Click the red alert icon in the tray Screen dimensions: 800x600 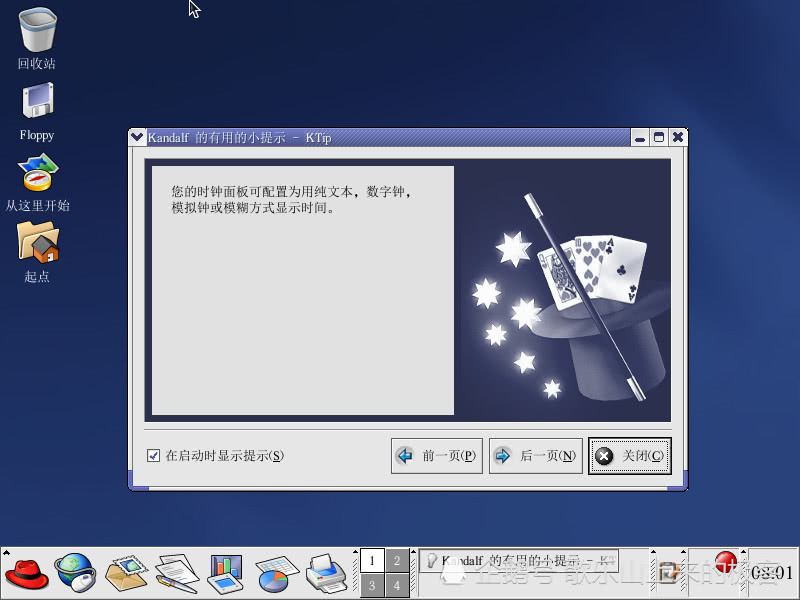pos(725,563)
